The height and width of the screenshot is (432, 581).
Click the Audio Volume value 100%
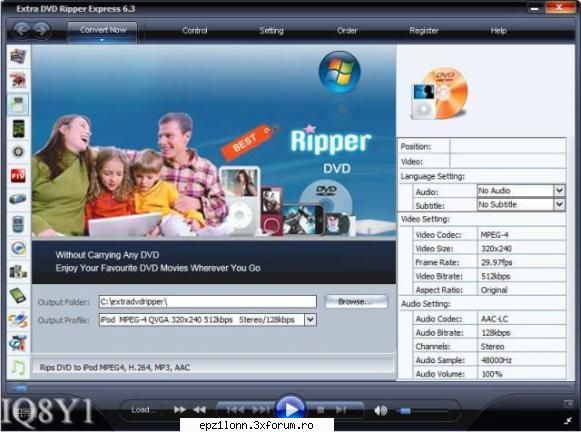point(492,374)
